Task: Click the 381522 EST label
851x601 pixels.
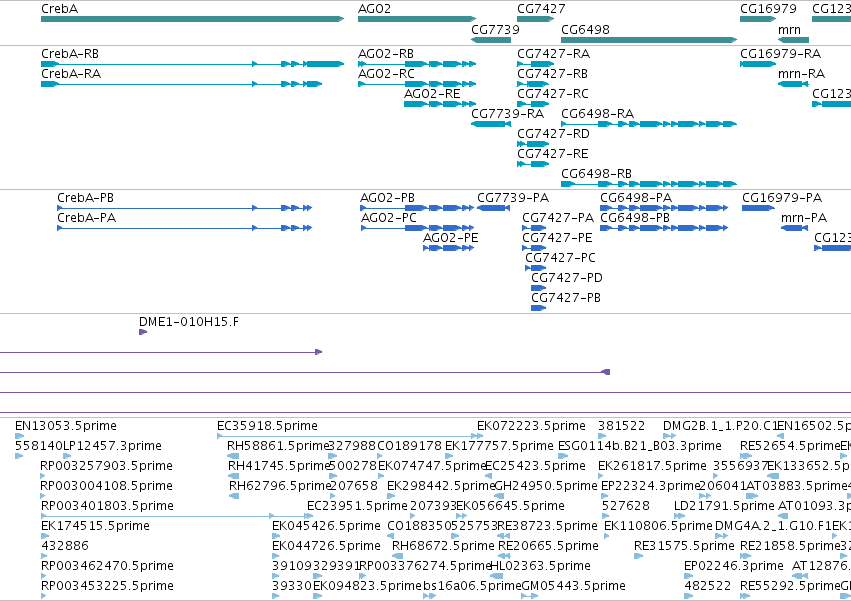Action: click(621, 426)
